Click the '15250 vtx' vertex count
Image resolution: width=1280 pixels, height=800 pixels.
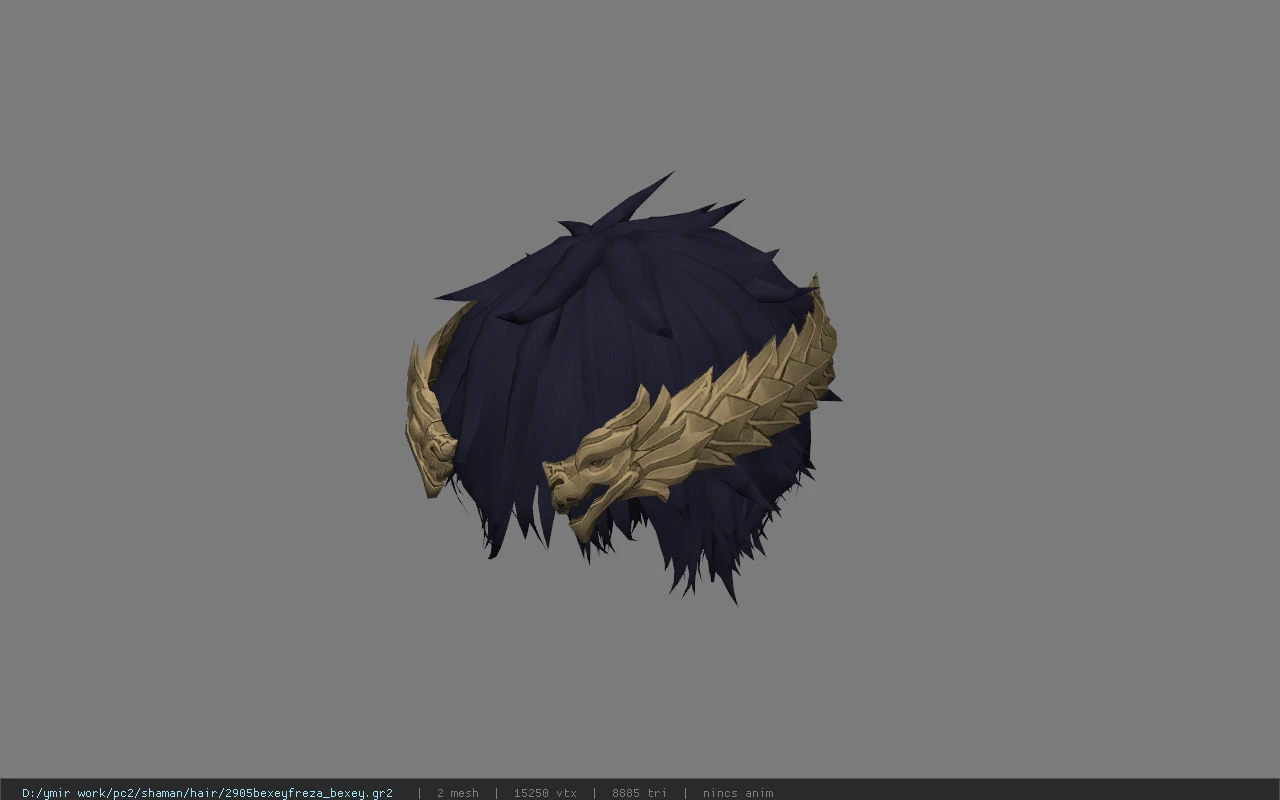(545, 793)
